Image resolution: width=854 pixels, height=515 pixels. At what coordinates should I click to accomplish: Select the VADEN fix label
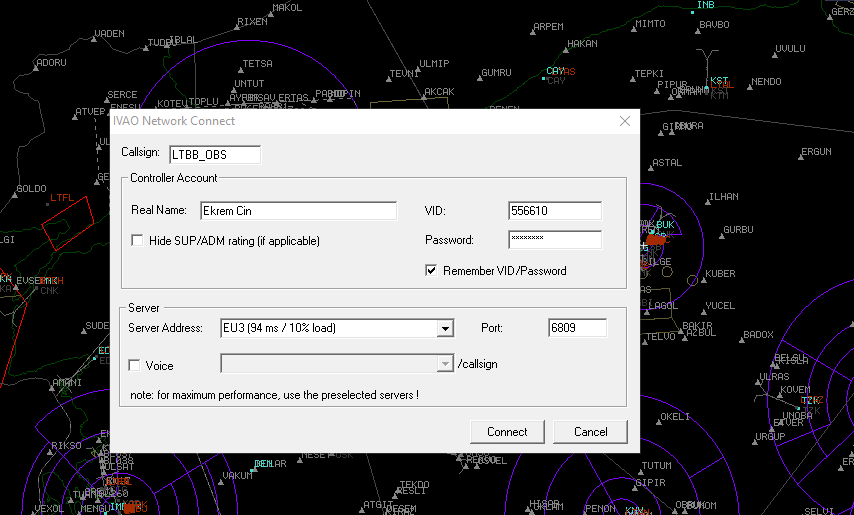pyautogui.click(x=109, y=34)
